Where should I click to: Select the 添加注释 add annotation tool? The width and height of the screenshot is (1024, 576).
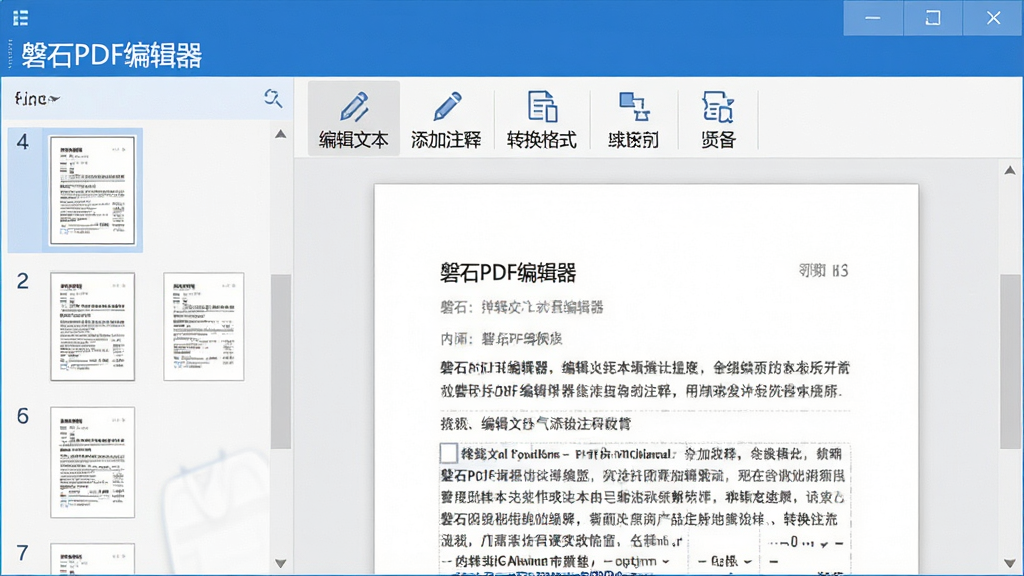(x=446, y=119)
